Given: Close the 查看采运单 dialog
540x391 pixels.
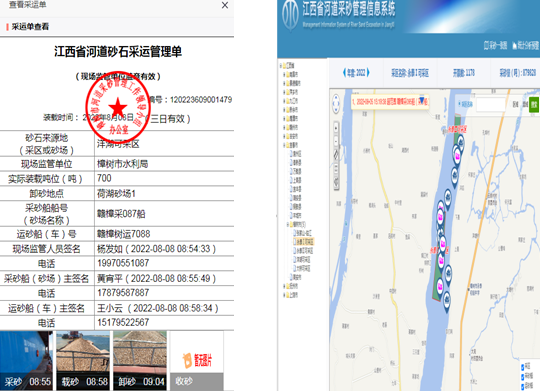Looking at the screenshot, I should coord(225,5).
